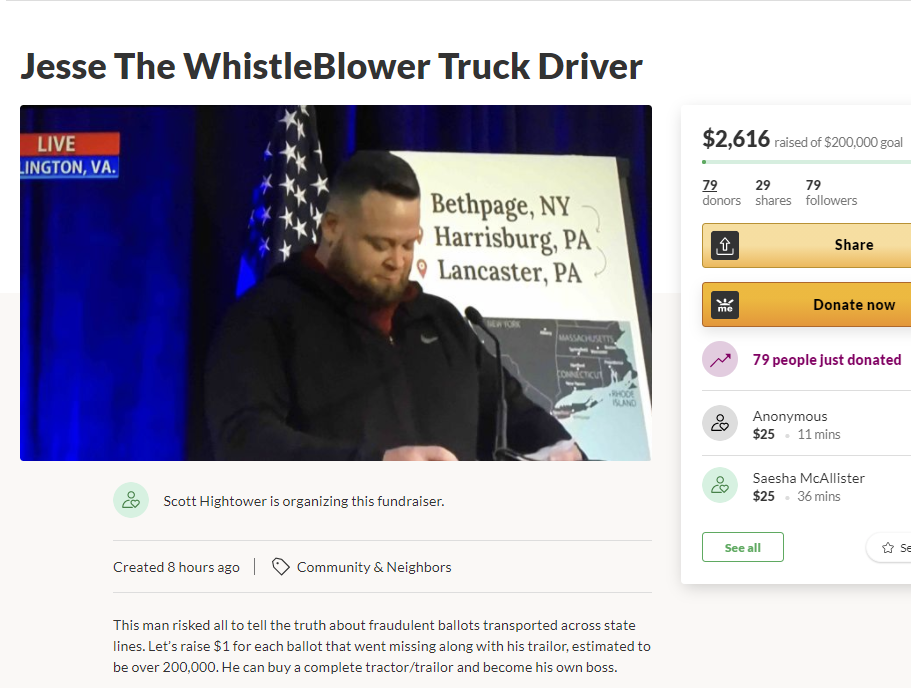The image size is (911, 688).
Task: Click the Donate now button
Action: click(x=806, y=305)
